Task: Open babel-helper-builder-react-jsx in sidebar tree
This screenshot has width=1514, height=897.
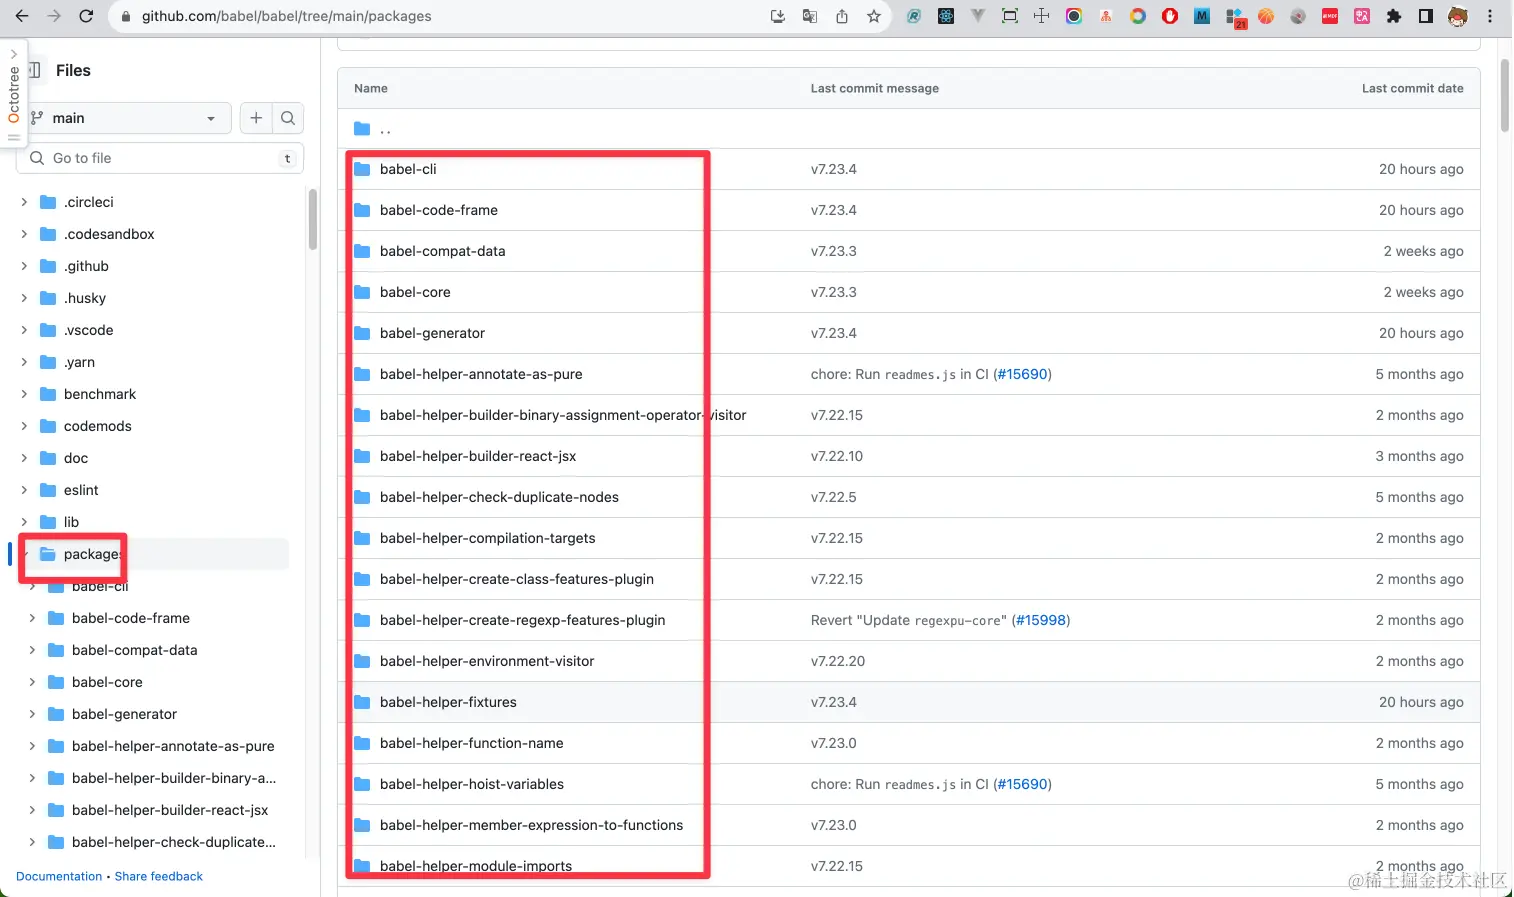Action: pyautogui.click(x=170, y=810)
